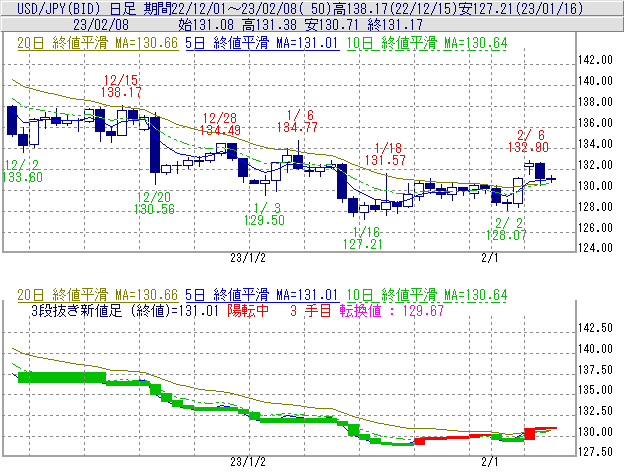Viewport: 624px width, 475px height.
Task: Click the magenta 転換値：129.67 text
Action: point(392,311)
